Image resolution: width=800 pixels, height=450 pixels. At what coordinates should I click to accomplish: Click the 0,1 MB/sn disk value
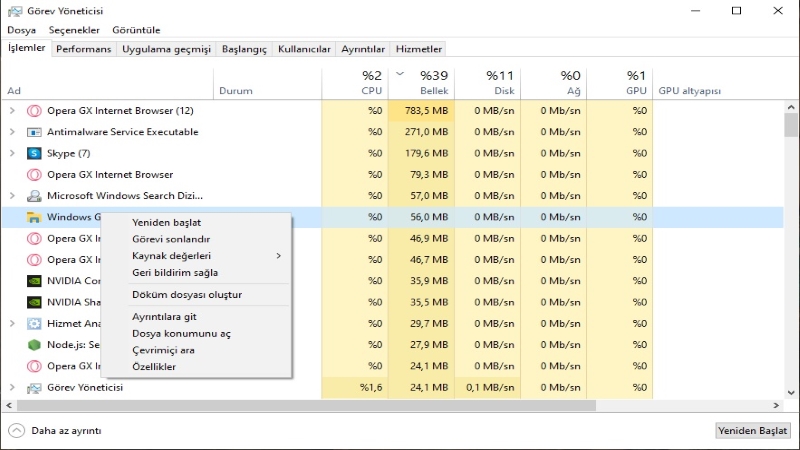(x=490, y=388)
